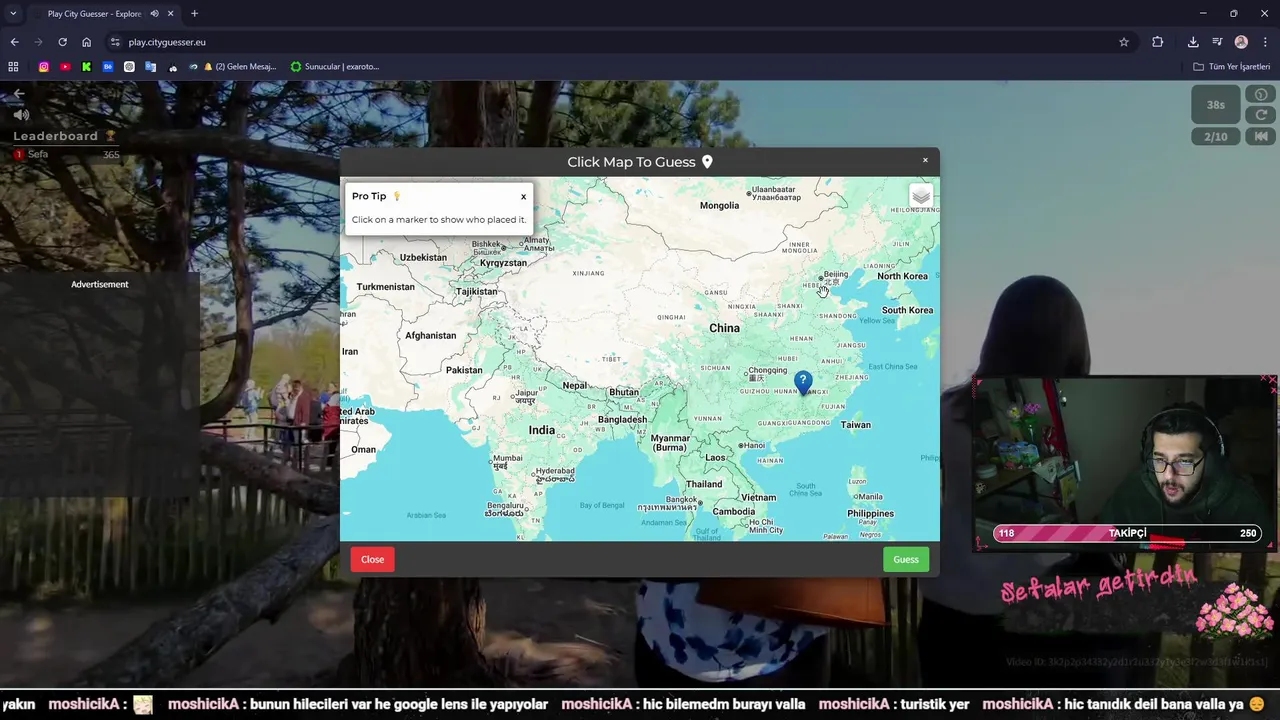Screen dimensions: 1280x720
Task: Click the Guess button
Action: (906, 559)
